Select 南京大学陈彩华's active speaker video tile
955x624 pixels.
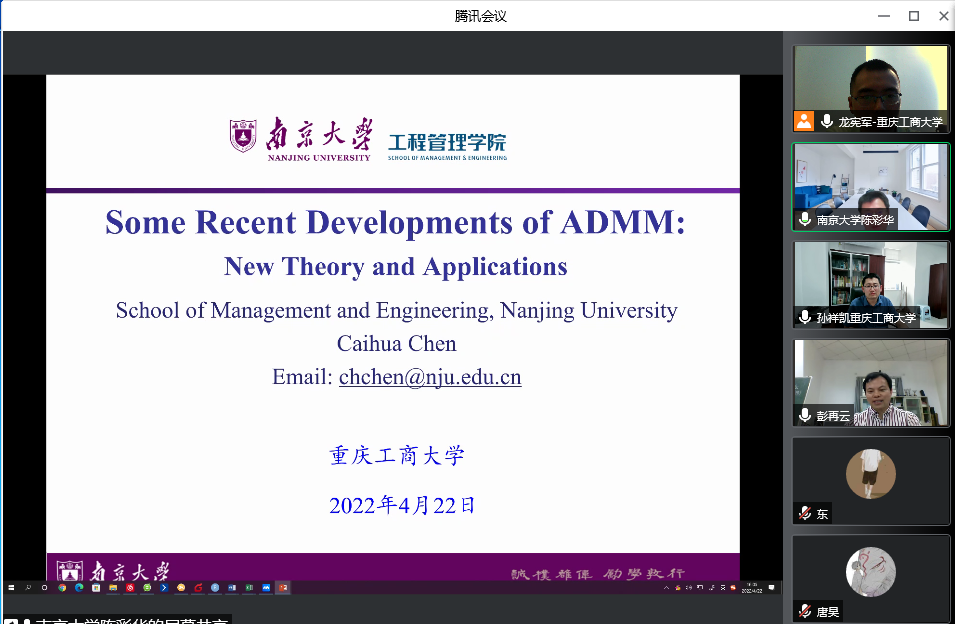point(870,180)
